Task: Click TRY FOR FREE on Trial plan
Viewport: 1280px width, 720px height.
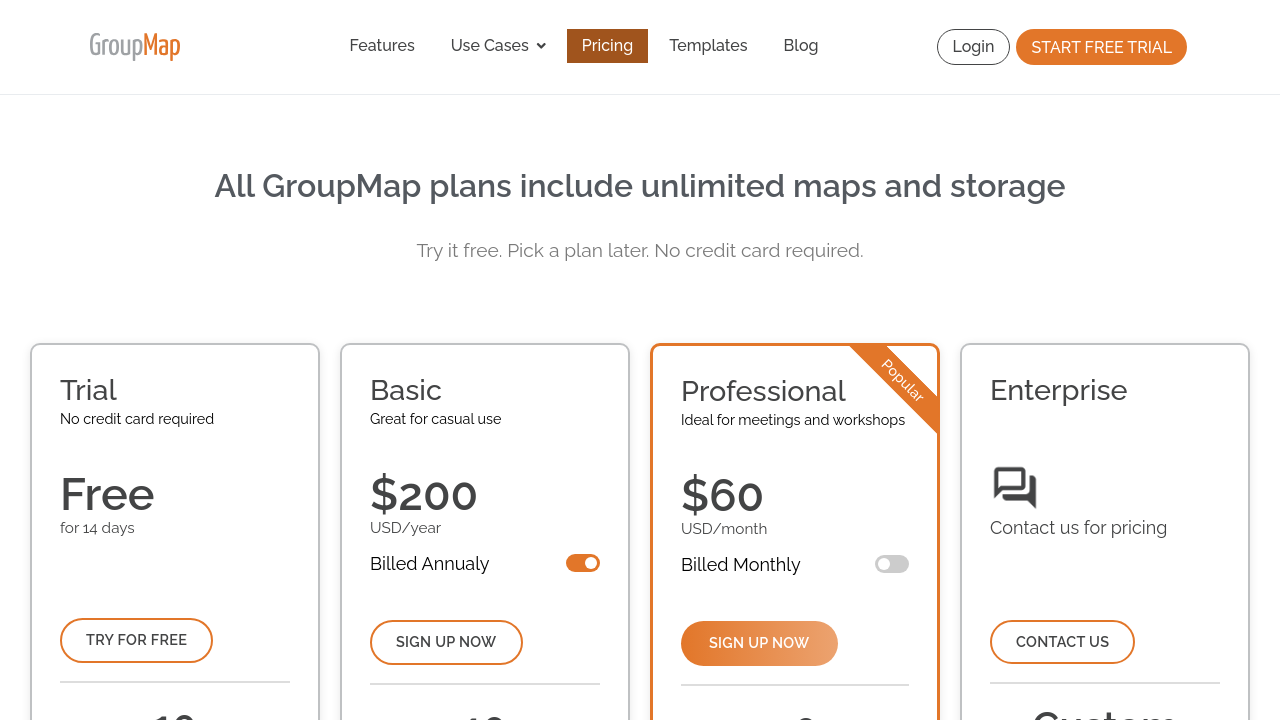Action: [136, 640]
